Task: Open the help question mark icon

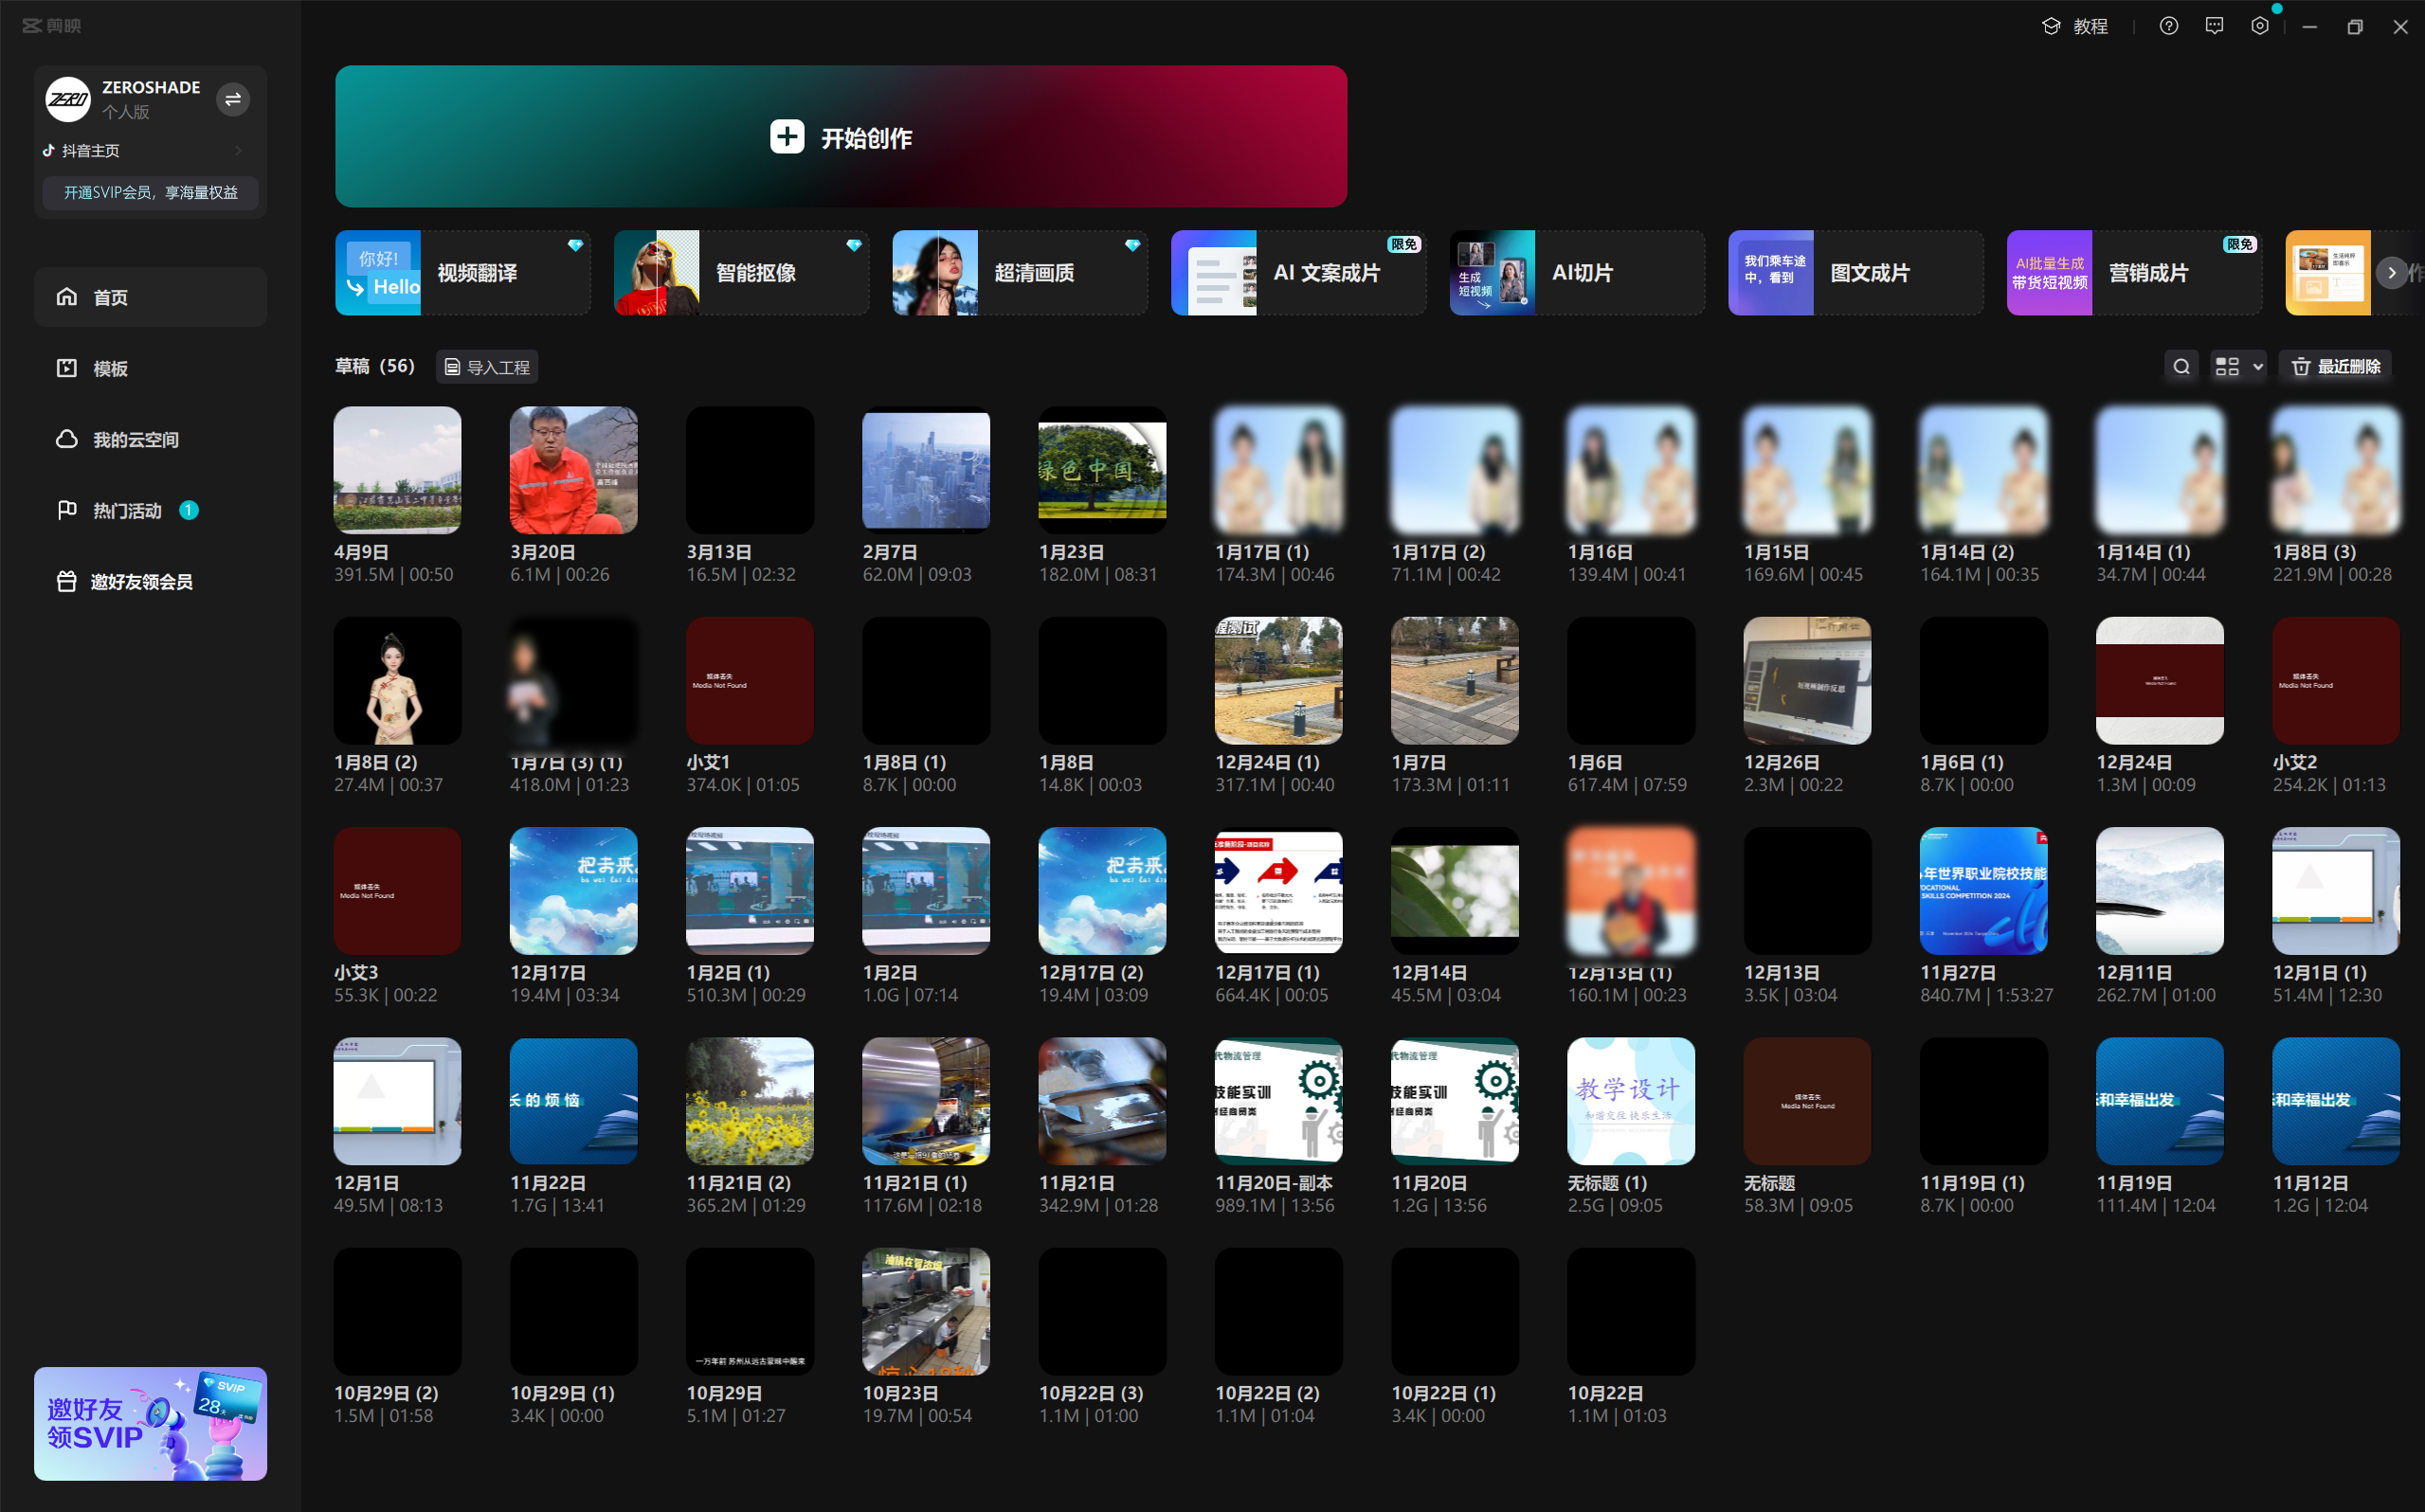Action: coord(2168,27)
